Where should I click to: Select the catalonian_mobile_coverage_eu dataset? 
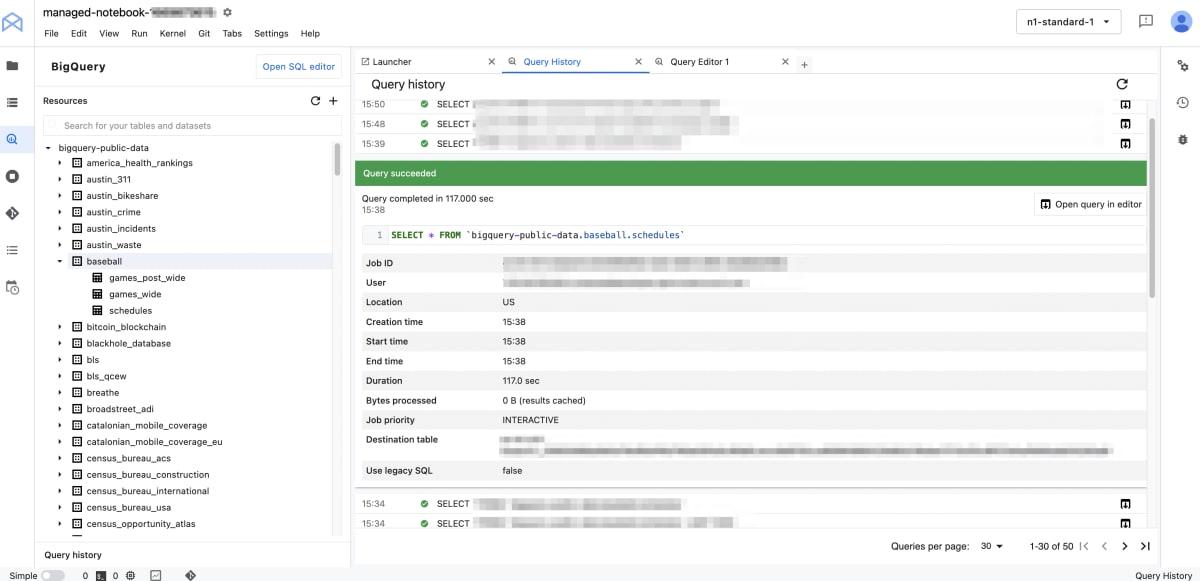[154, 442]
